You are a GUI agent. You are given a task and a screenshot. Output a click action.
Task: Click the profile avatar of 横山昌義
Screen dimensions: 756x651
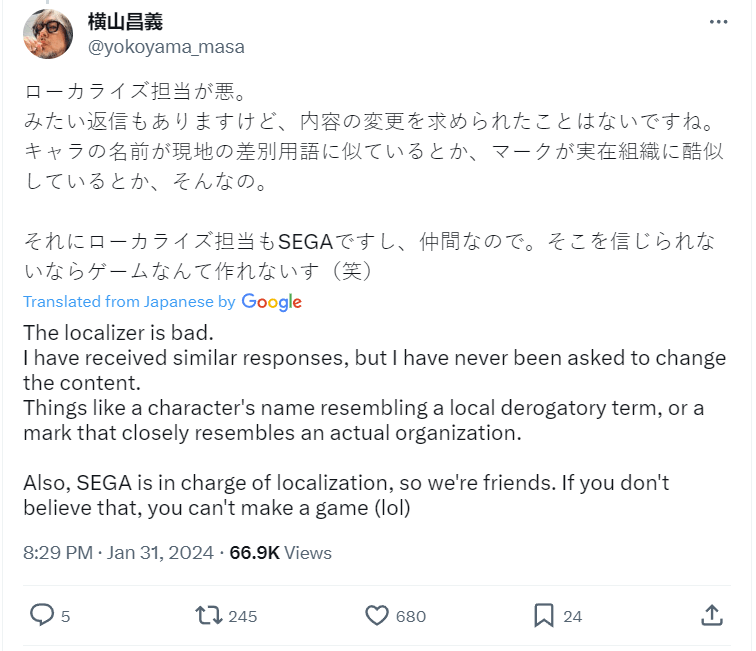48,34
